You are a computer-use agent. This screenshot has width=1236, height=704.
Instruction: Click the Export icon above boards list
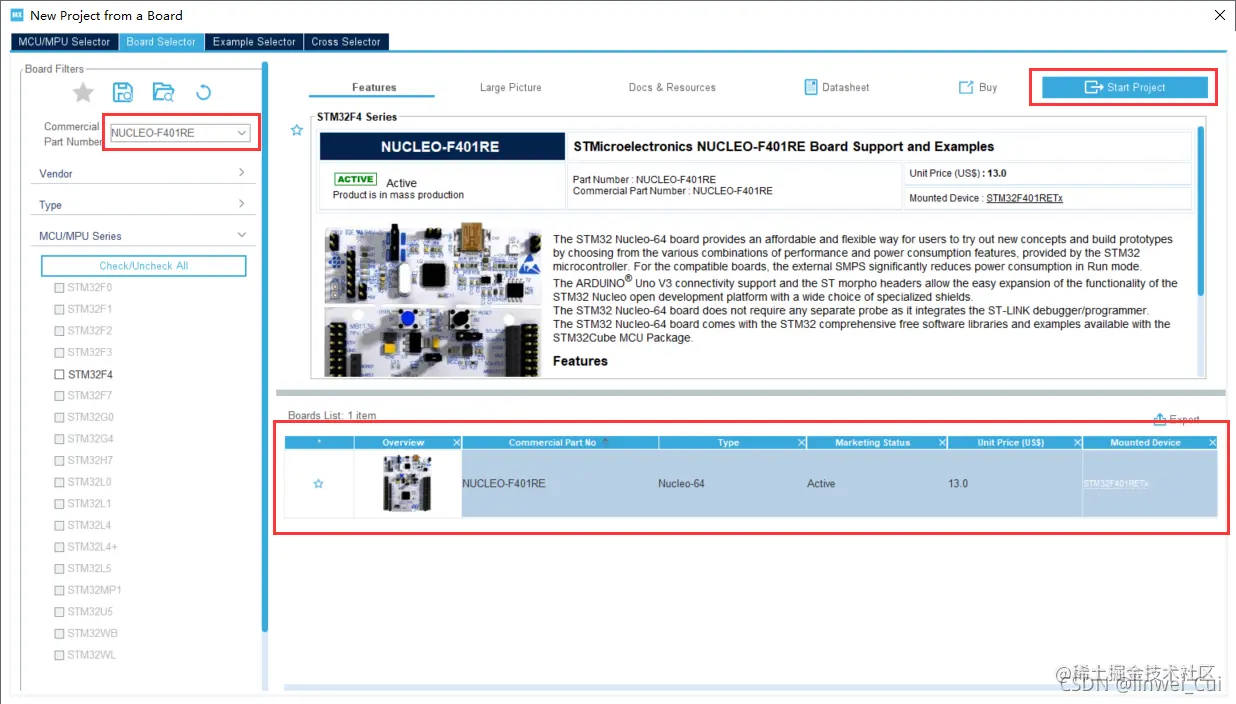(x=1160, y=419)
